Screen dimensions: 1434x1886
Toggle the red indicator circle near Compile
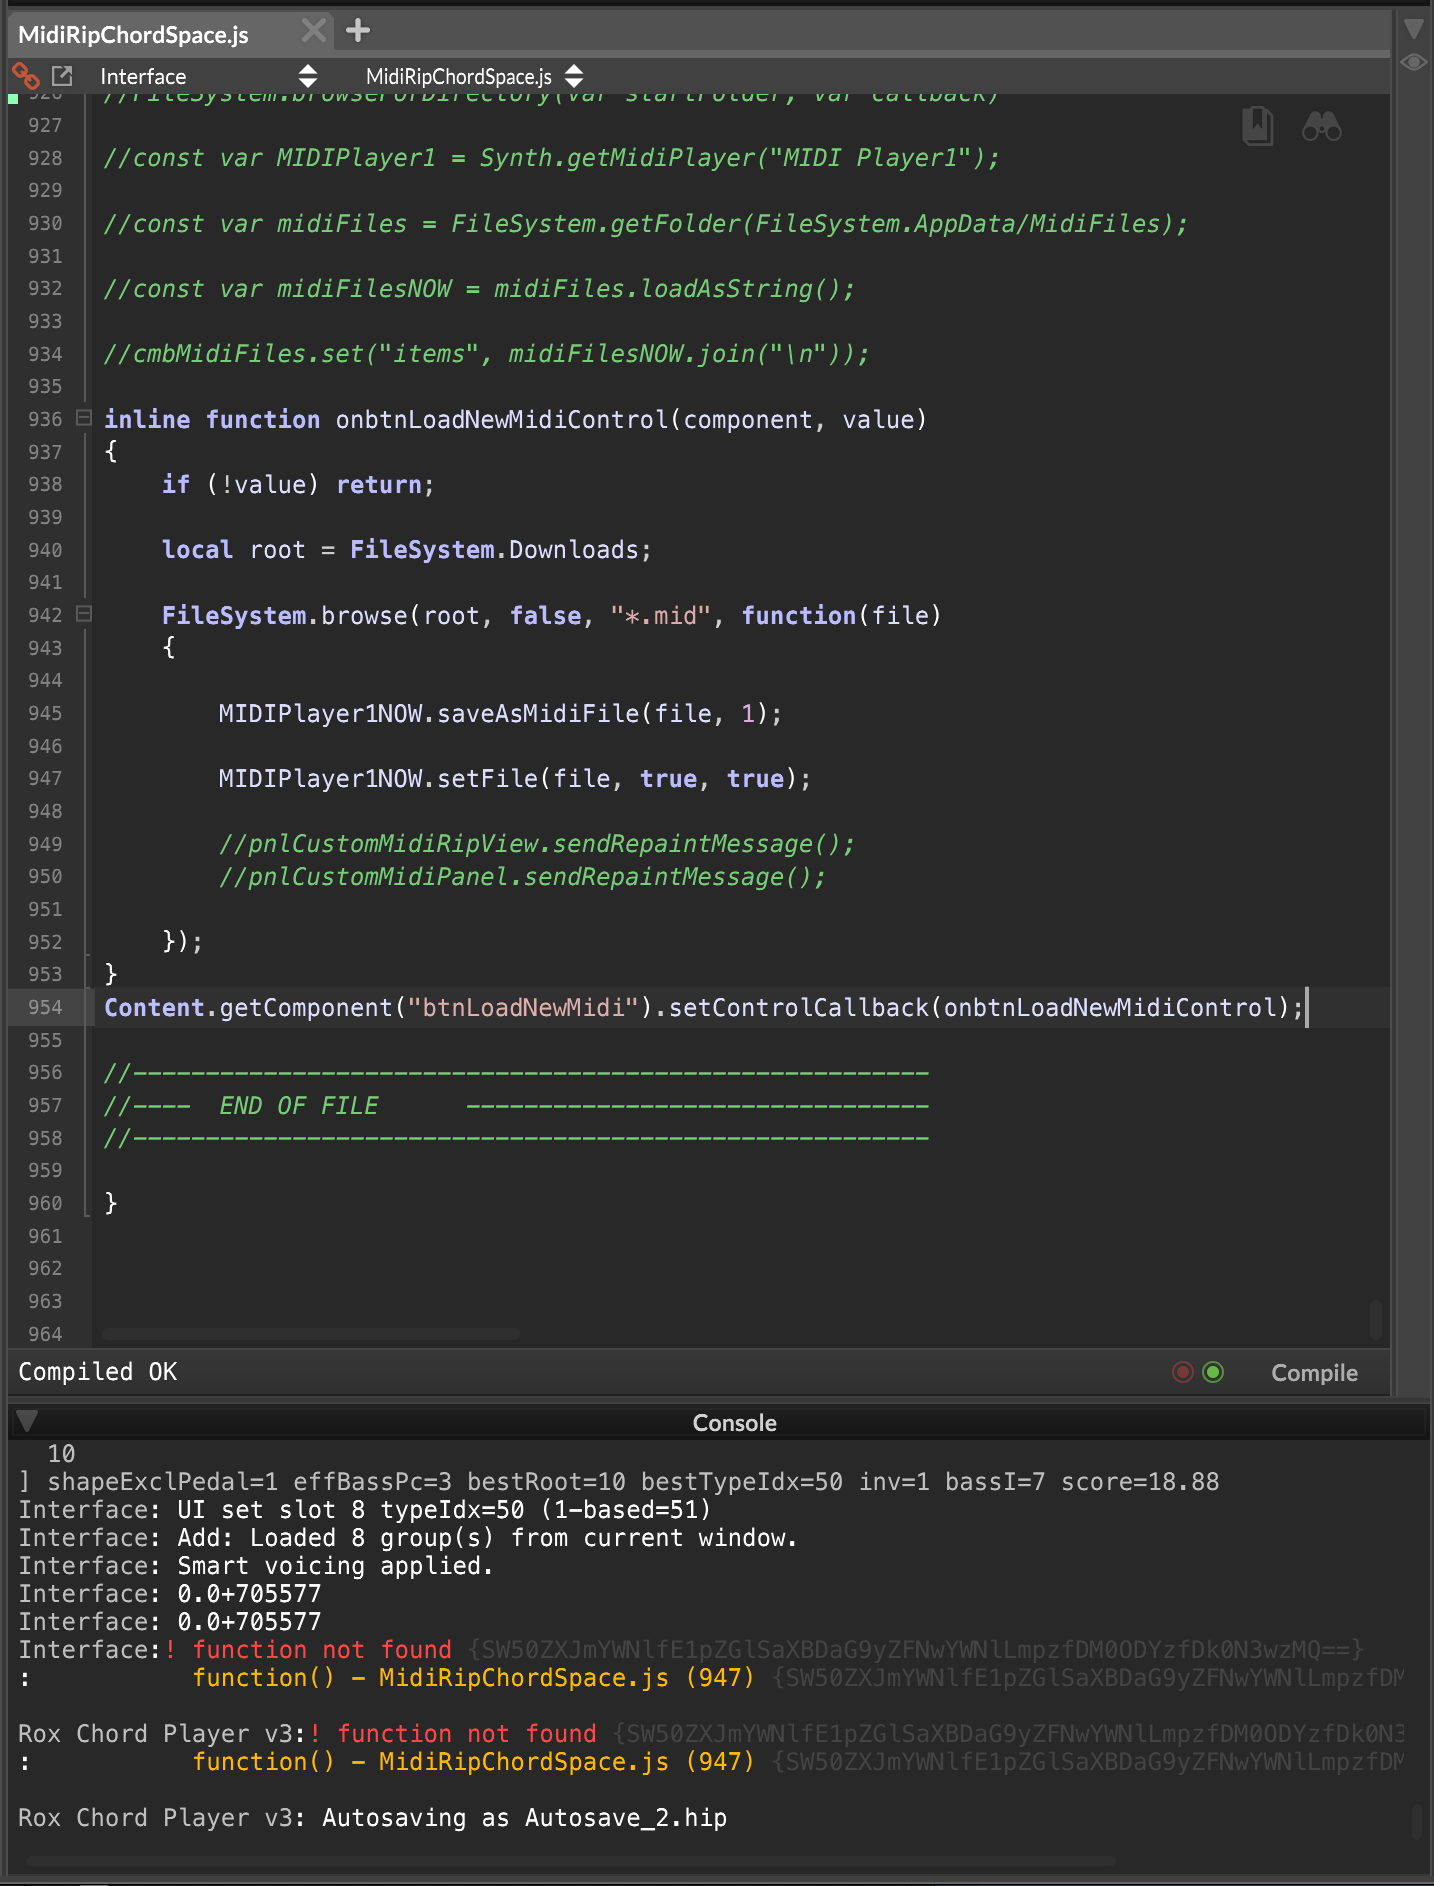1183,1372
